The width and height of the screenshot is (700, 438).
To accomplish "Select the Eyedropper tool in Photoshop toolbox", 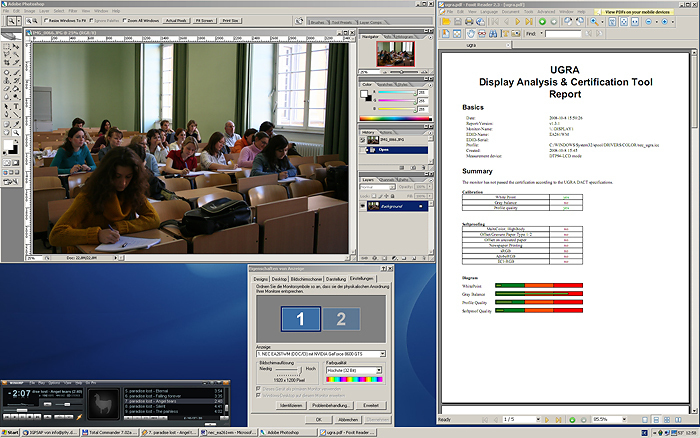I will pyautogui.click(x=16, y=125).
